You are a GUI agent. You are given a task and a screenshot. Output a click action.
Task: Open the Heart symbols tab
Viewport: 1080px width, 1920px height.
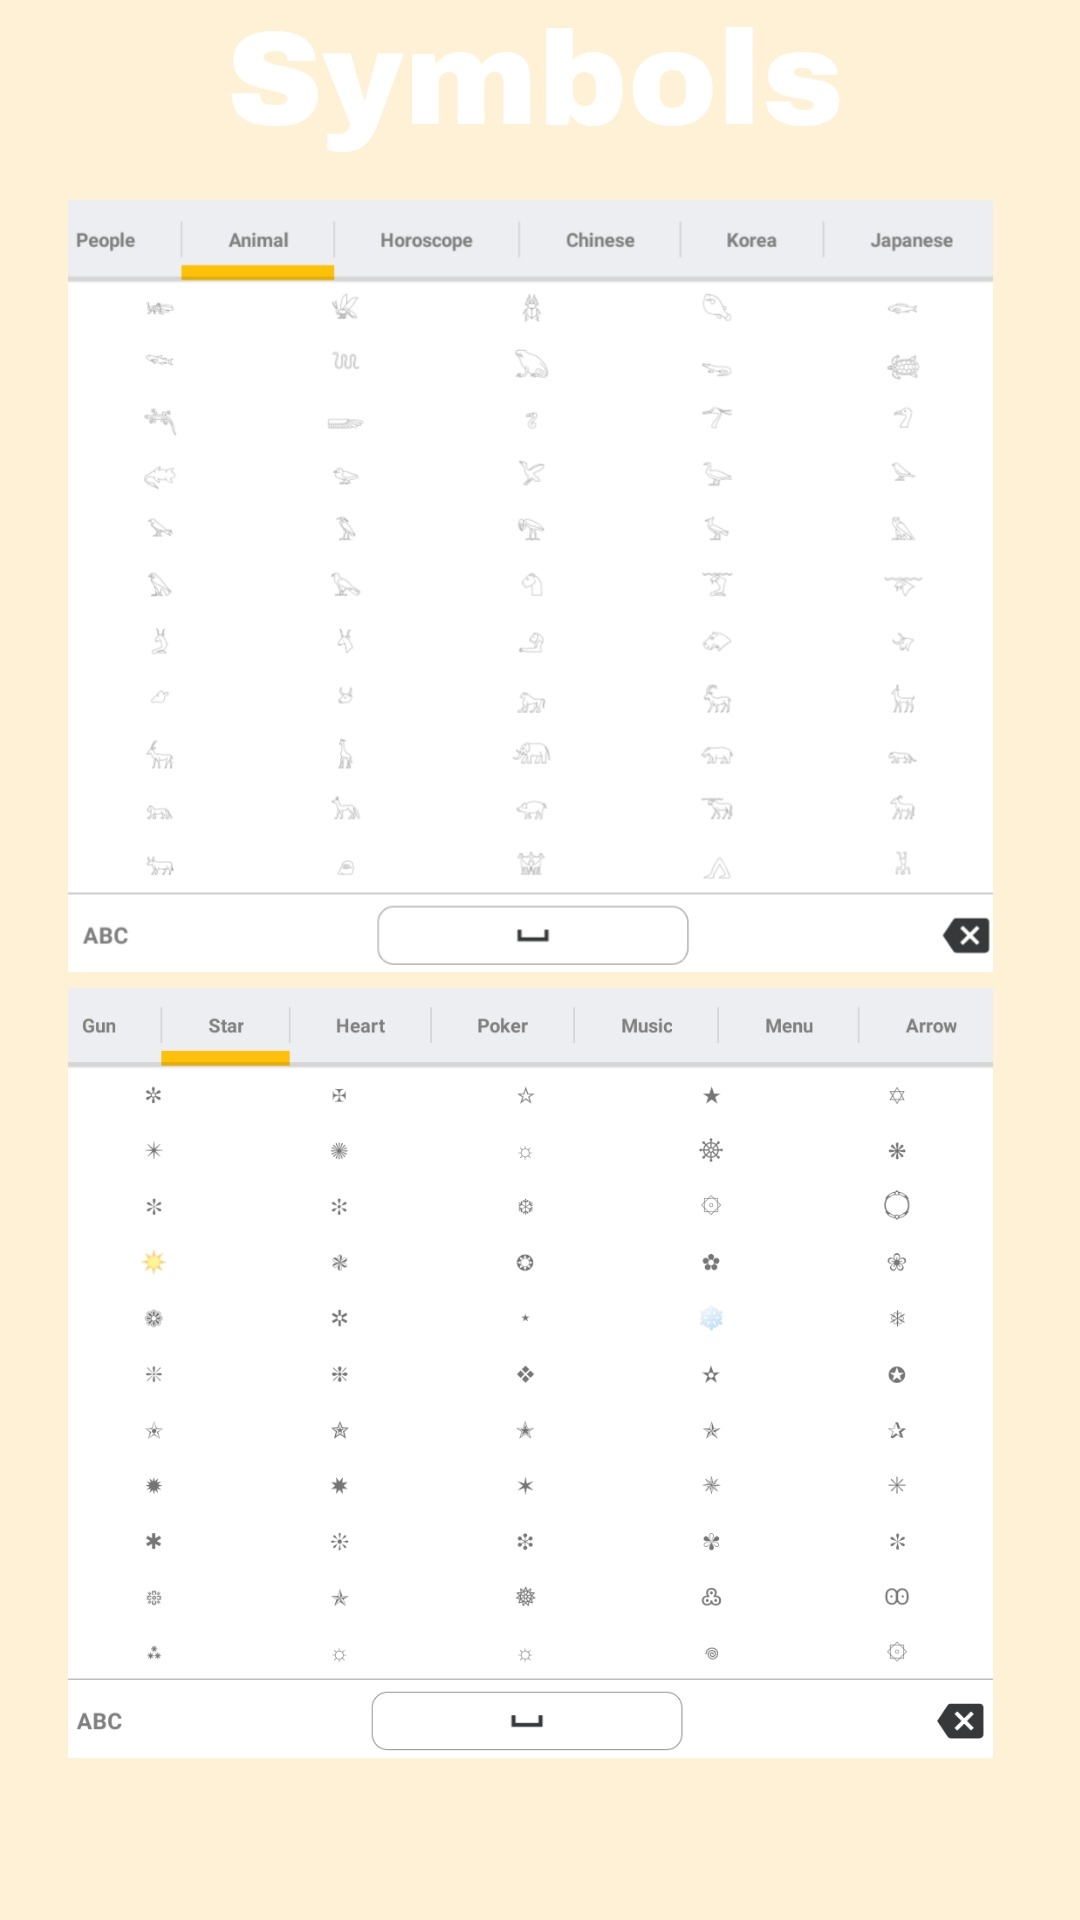pyautogui.click(x=360, y=1026)
